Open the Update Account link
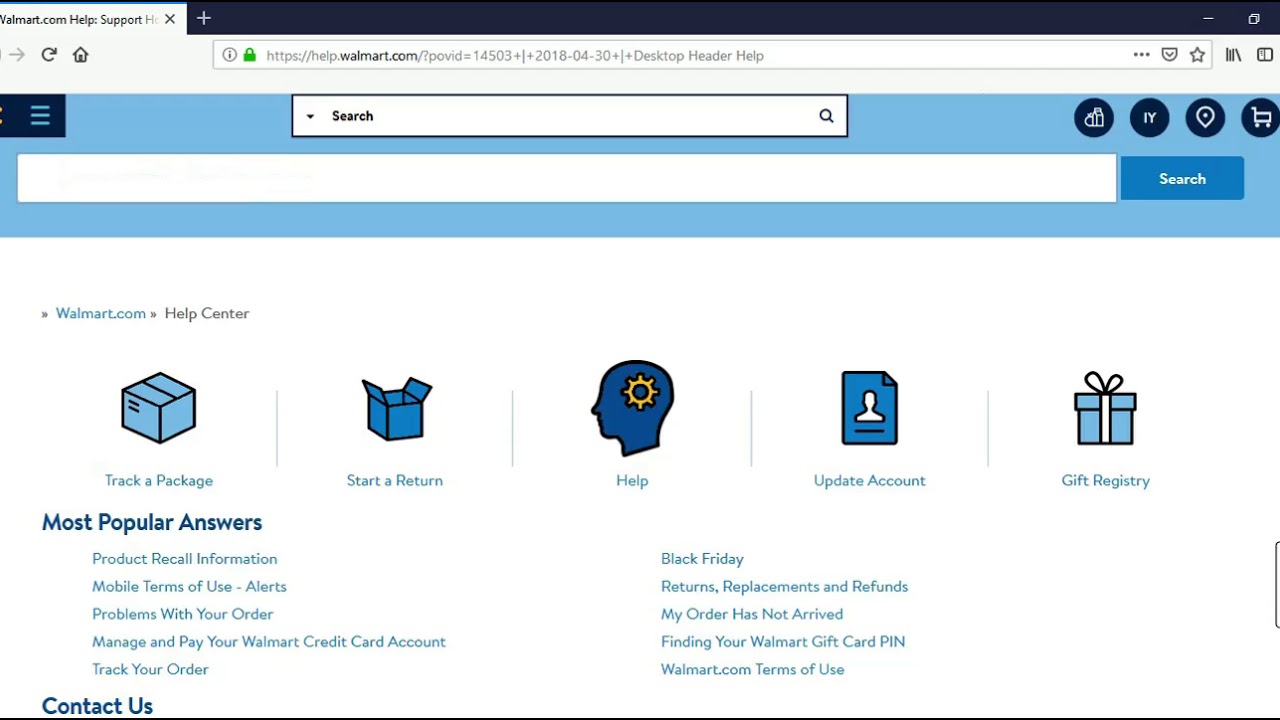The width and height of the screenshot is (1280, 720). pos(870,480)
